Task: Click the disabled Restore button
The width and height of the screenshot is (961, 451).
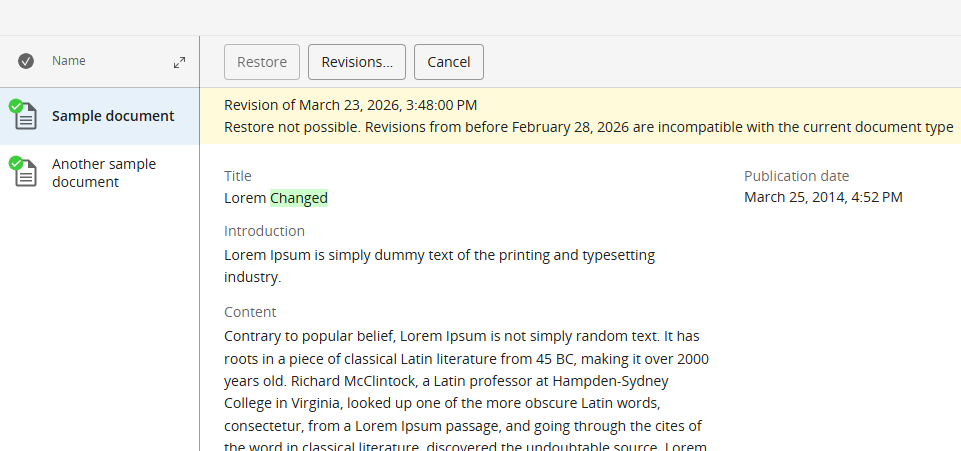Action: tap(262, 62)
